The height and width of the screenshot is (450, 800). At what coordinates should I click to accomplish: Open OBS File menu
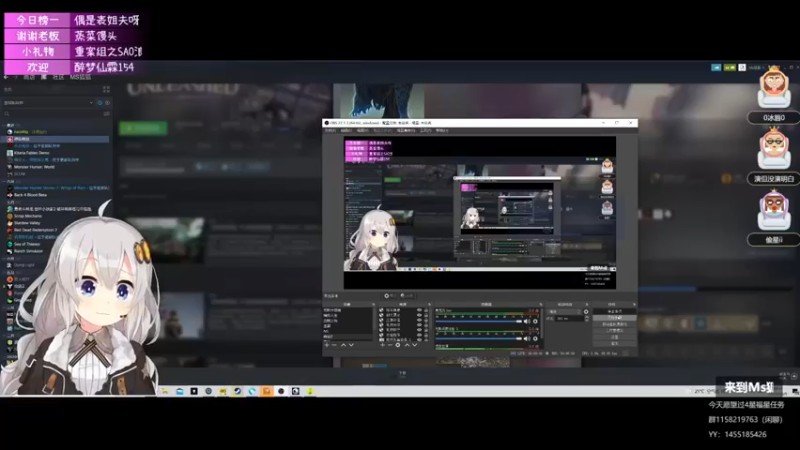tap(330, 131)
